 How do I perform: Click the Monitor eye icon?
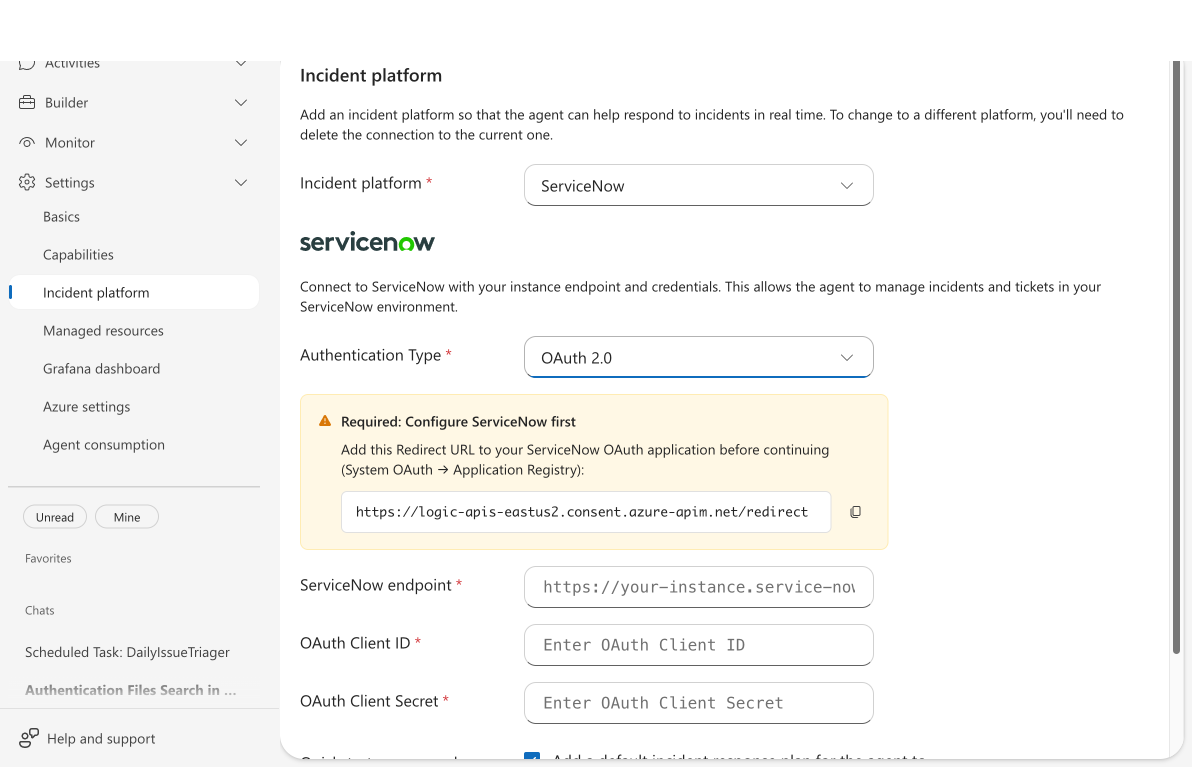[27, 142]
